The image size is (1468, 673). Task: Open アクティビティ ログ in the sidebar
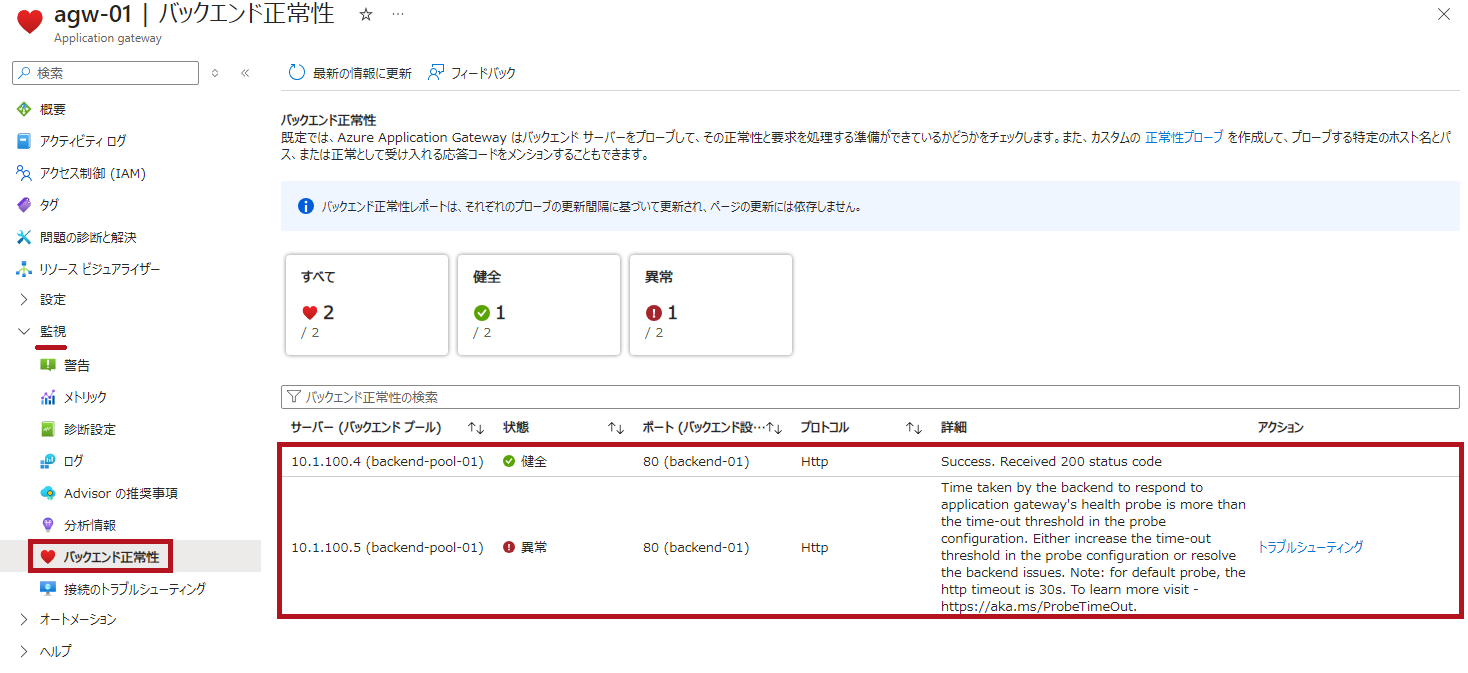pyautogui.click(x=84, y=141)
